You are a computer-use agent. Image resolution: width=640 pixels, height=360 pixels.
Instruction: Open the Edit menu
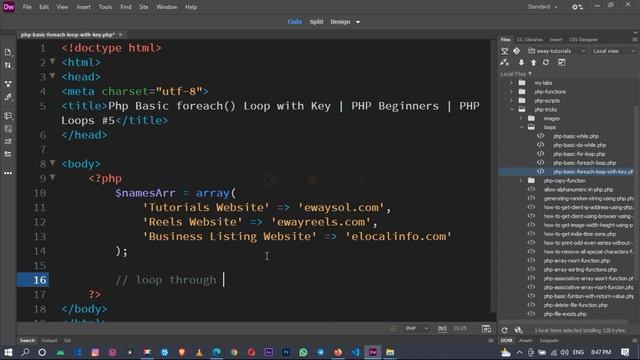(x=44, y=7)
